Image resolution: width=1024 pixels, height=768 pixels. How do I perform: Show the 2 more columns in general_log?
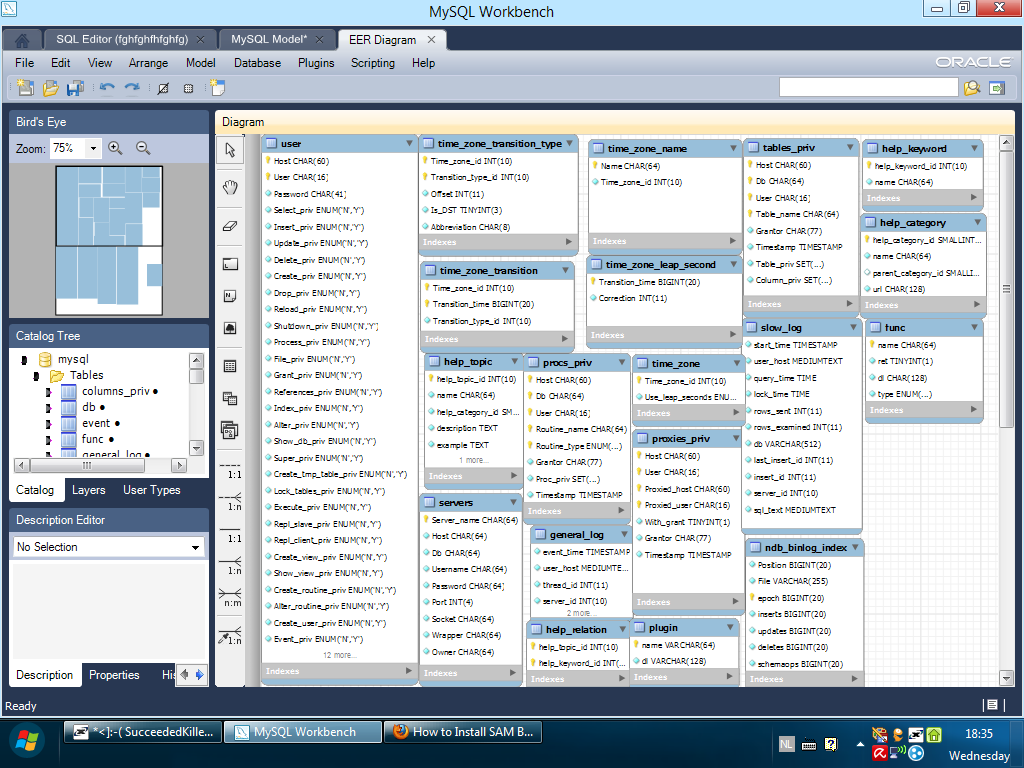[x=581, y=613]
